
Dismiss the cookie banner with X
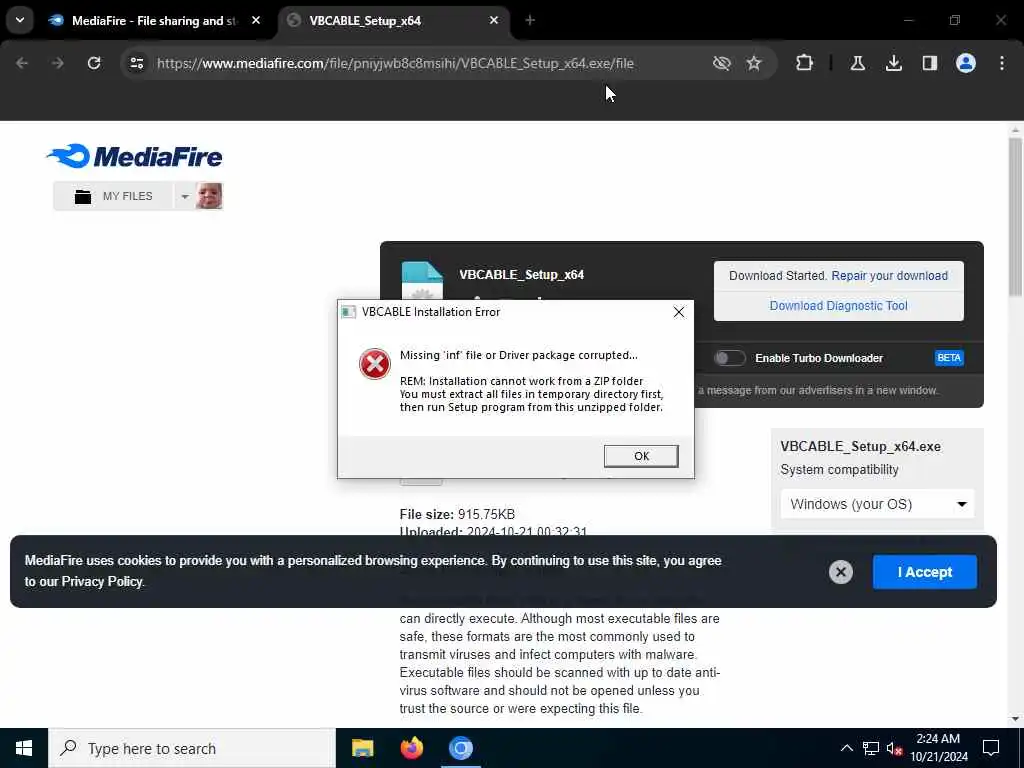pos(840,573)
